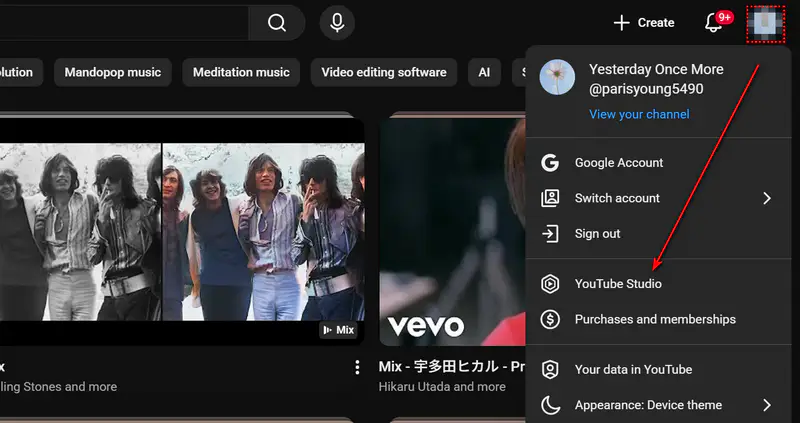Start voice search with microphone icon
This screenshot has height=423, width=800.
coord(337,22)
